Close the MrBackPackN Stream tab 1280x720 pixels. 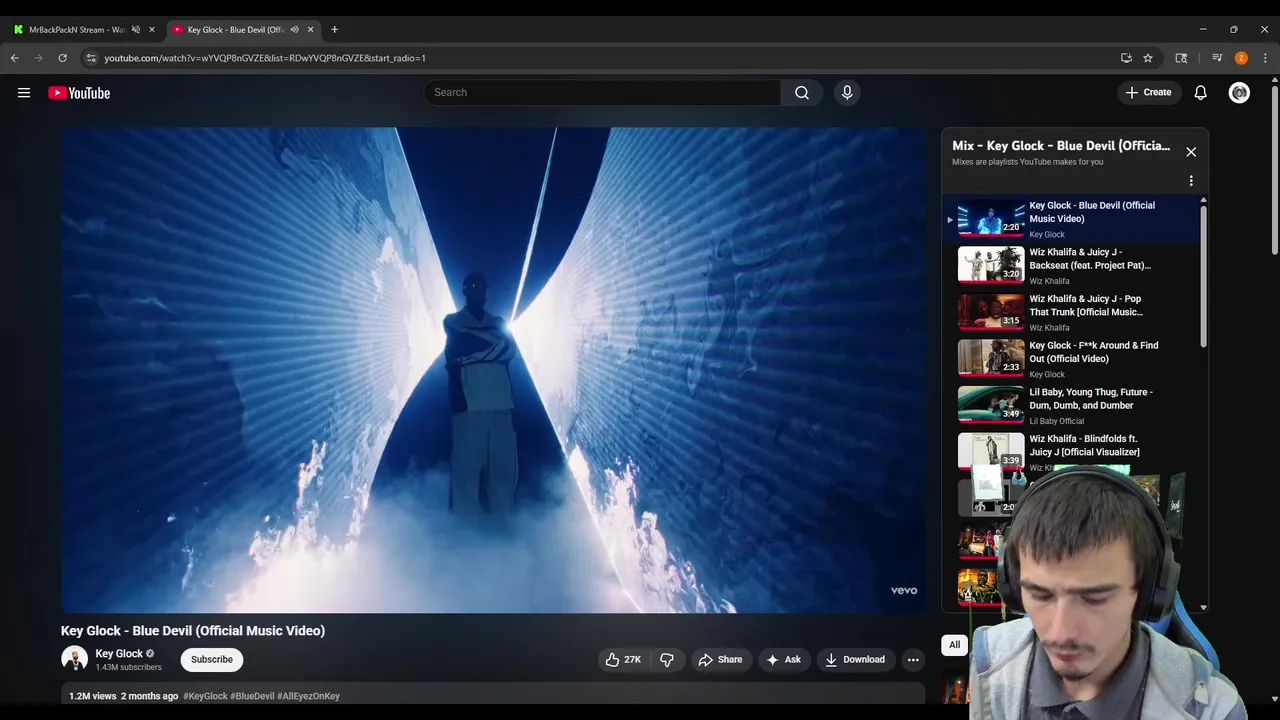point(152,29)
